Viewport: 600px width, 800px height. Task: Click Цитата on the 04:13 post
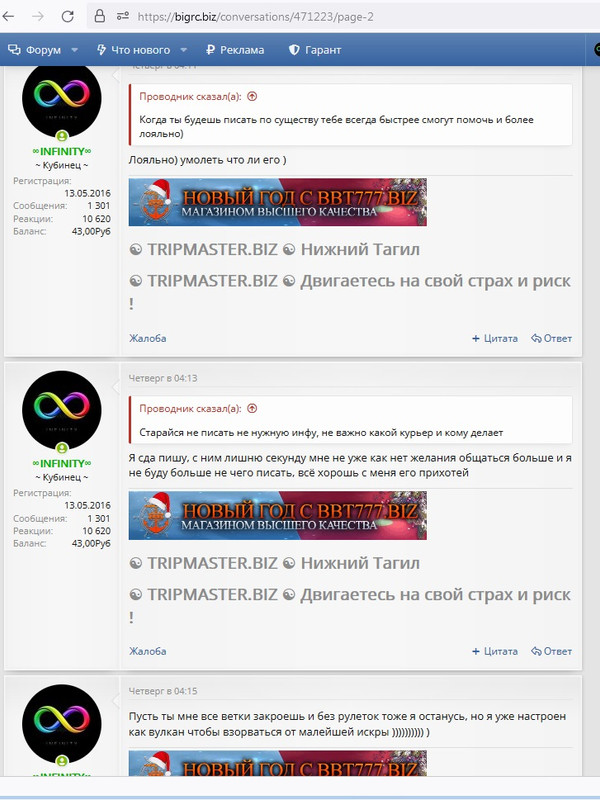[495, 651]
